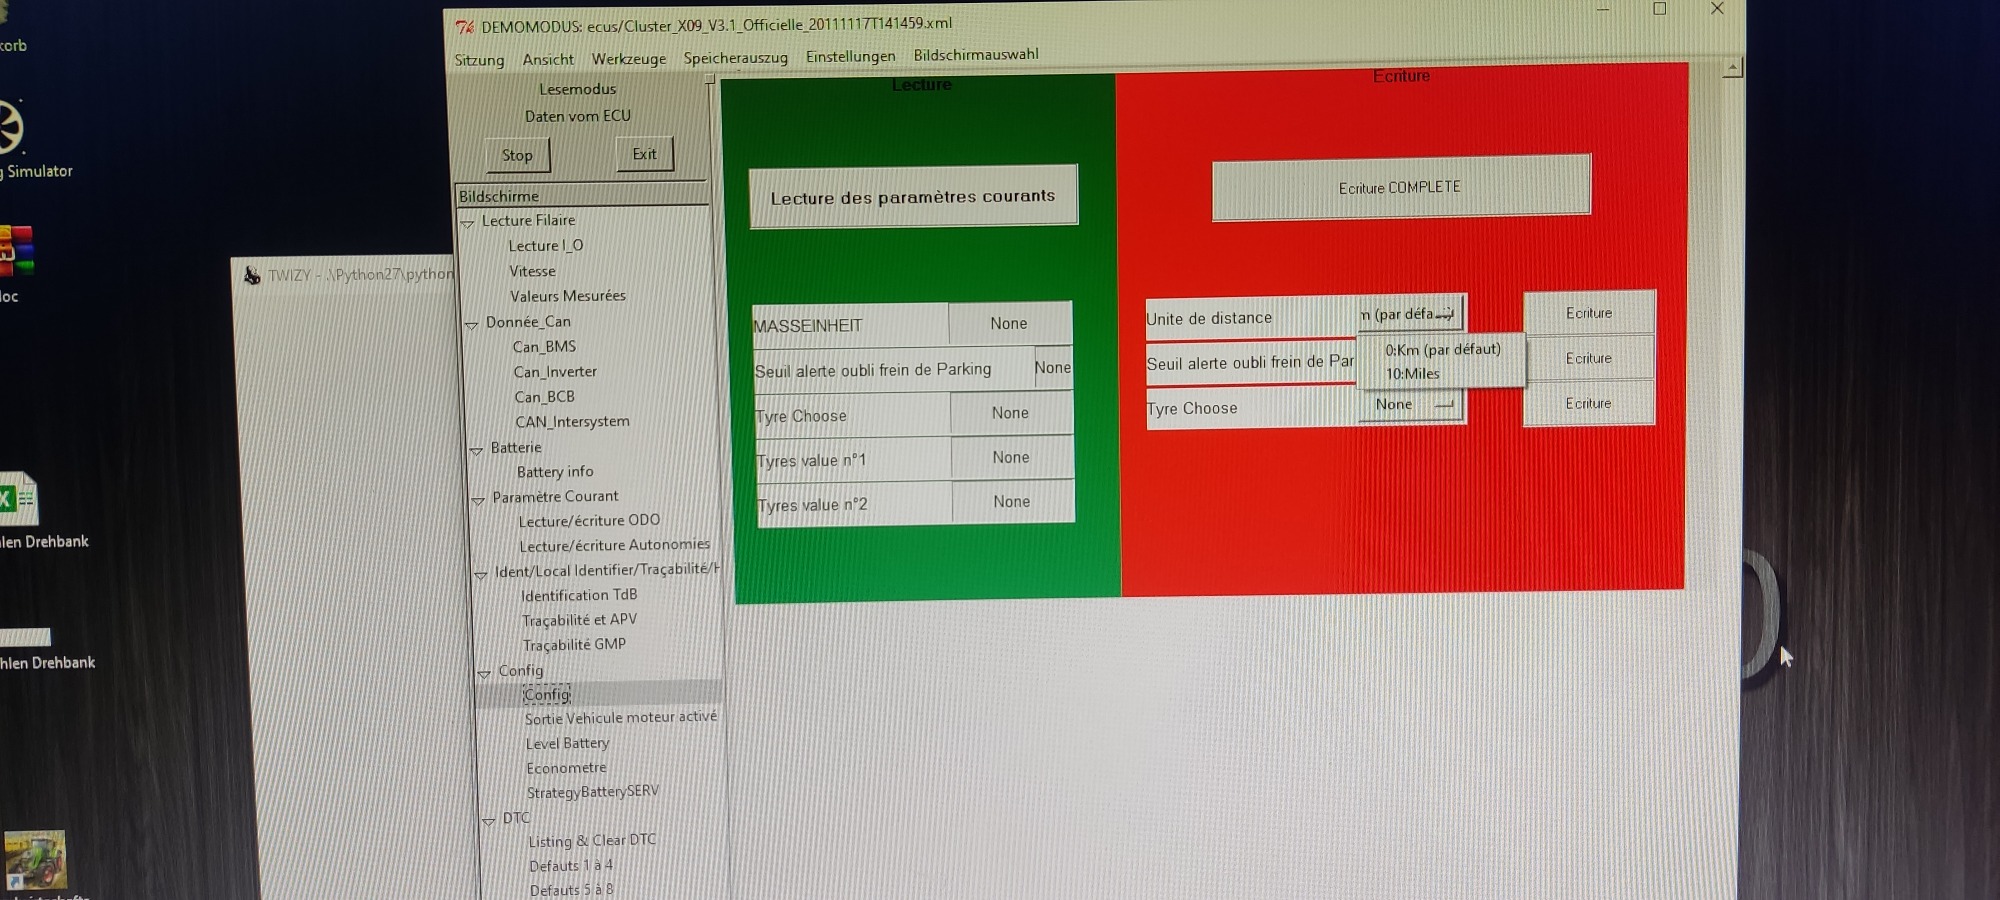The height and width of the screenshot is (900, 2000).
Task: Collapse the Donnée_Can tree group
Action: [x=471, y=324]
